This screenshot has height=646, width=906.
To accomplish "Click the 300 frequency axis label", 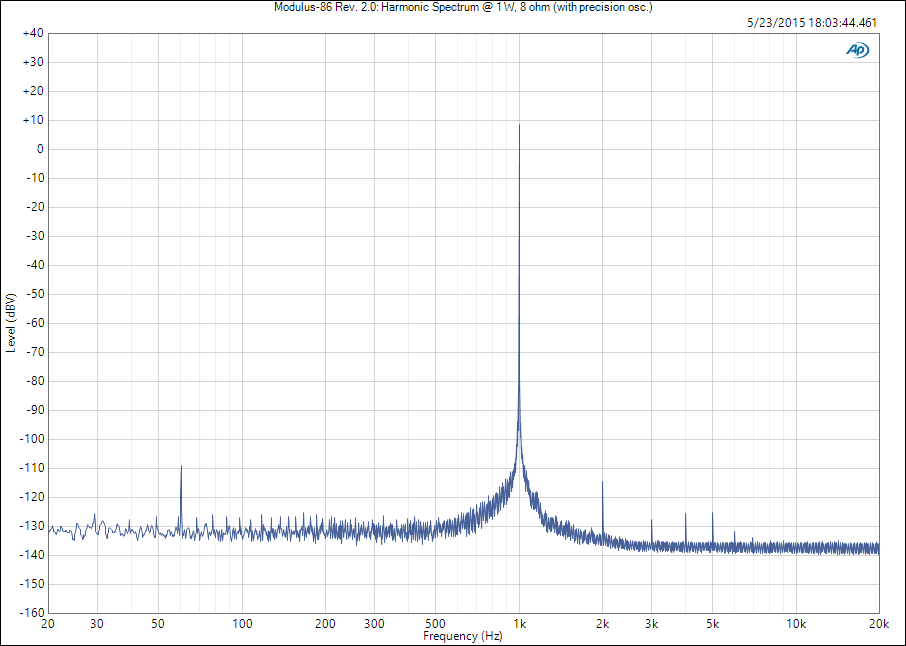I will coord(374,624).
